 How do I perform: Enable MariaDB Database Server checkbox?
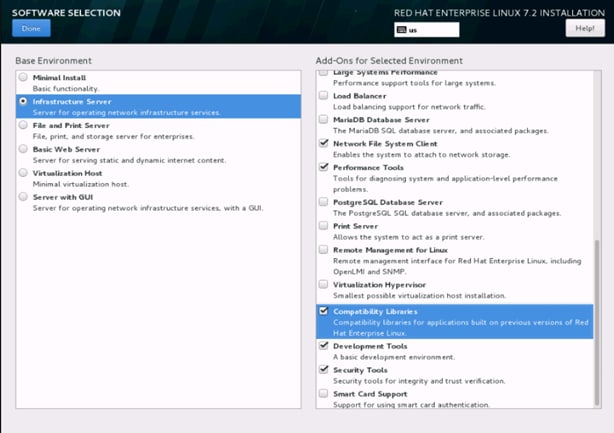[323, 119]
